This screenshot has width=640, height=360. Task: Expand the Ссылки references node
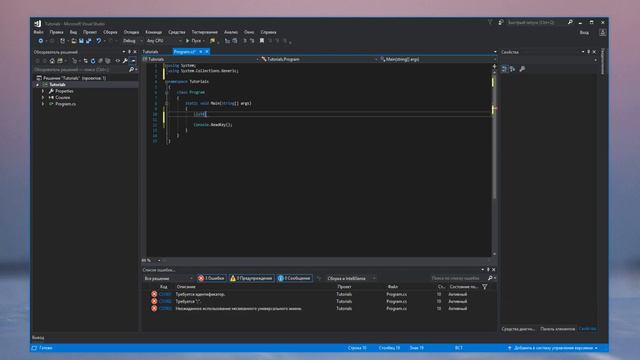click(43, 98)
